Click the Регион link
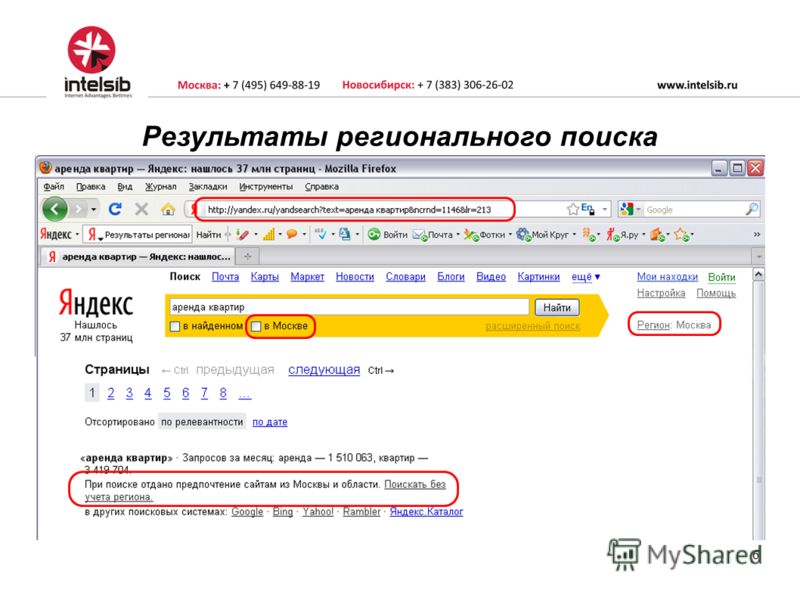This screenshot has width=800, height=600. pos(654,325)
